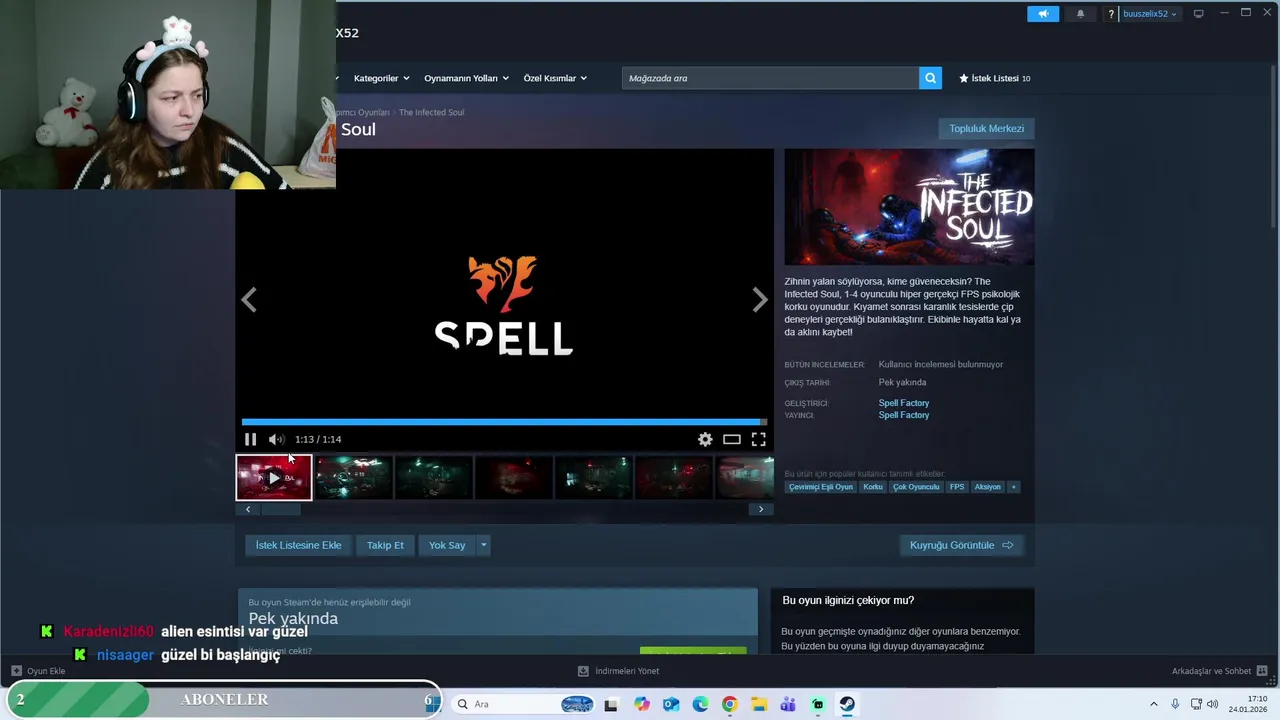This screenshot has width=1280, height=720.
Task: Pause the trailer video
Action: (x=250, y=439)
